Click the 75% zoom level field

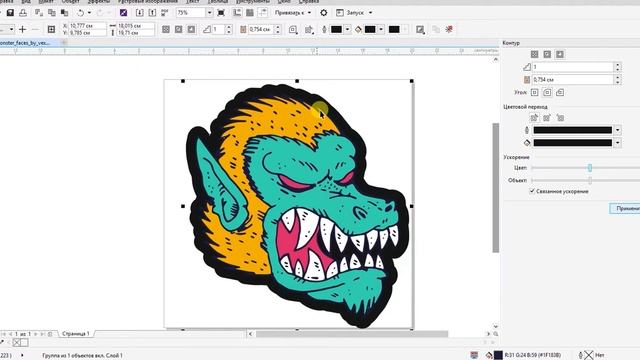coord(191,13)
